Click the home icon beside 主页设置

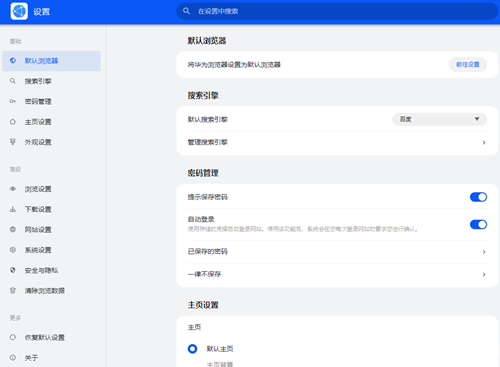(13, 122)
